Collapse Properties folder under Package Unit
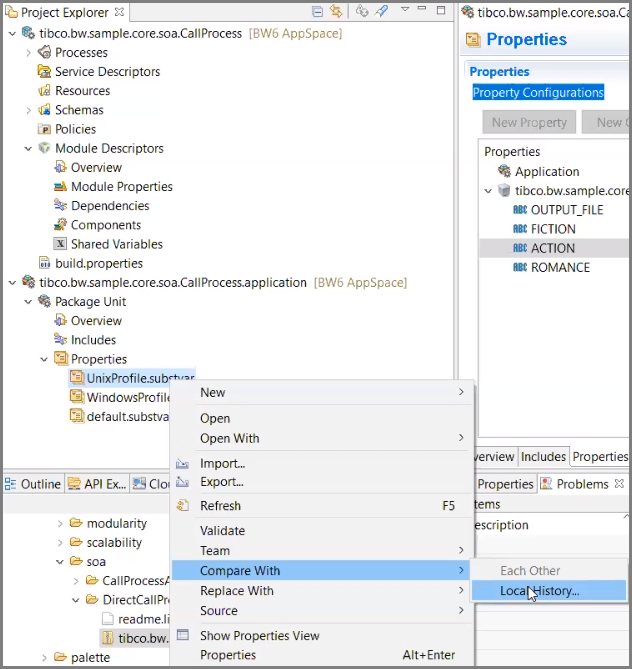The image size is (632, 669). click(x=44, y=359)
